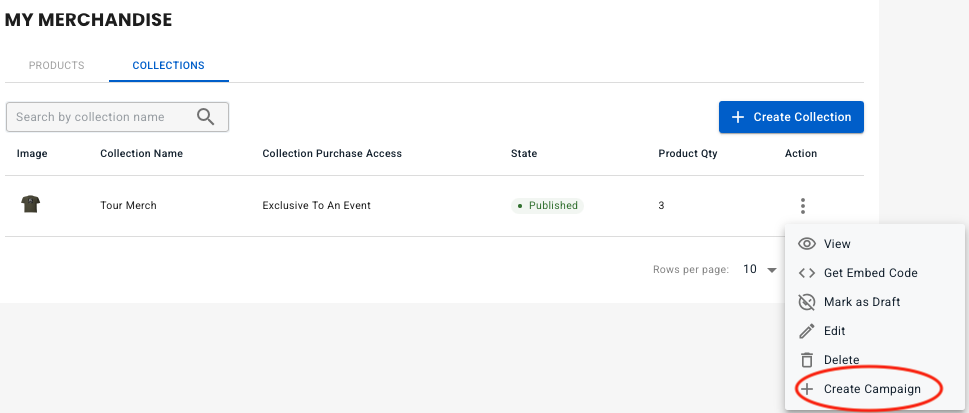Click the eye icon to view the collection
This screenshot has height=413, width=969.
coord(806,244)
